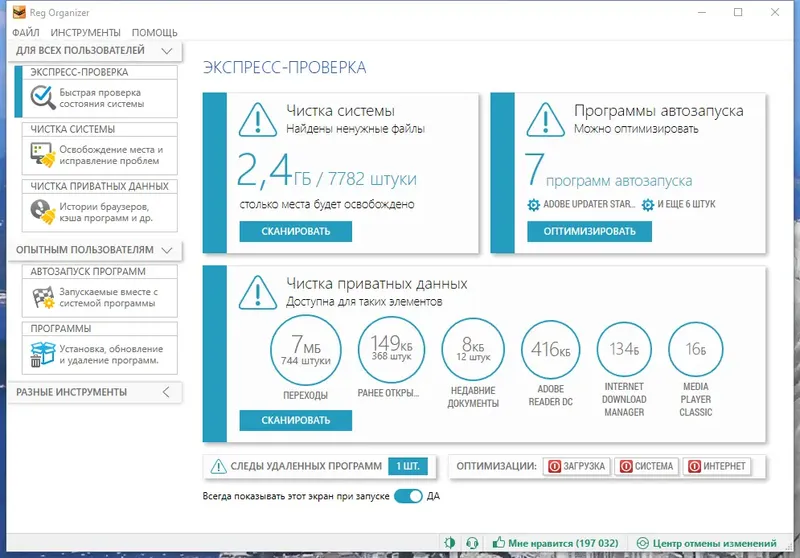Click 7 программ автозапуска text

pos(608,171)
